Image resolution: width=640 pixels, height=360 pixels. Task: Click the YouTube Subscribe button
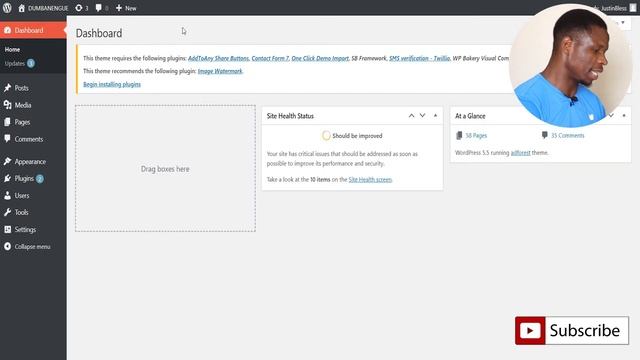(x=571, y=331)
